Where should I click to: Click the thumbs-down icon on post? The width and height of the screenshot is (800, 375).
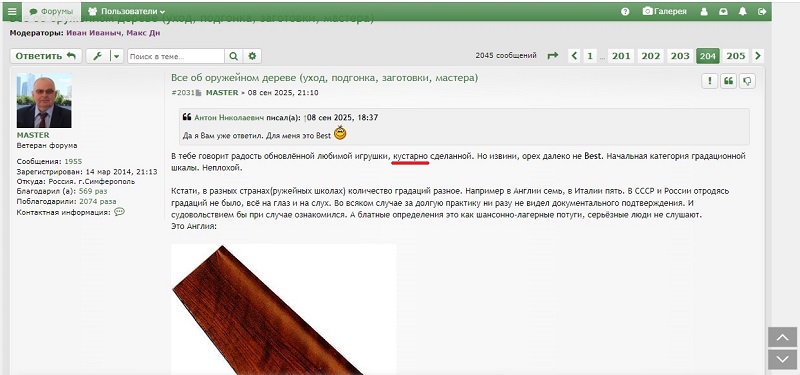click(747, 81)
